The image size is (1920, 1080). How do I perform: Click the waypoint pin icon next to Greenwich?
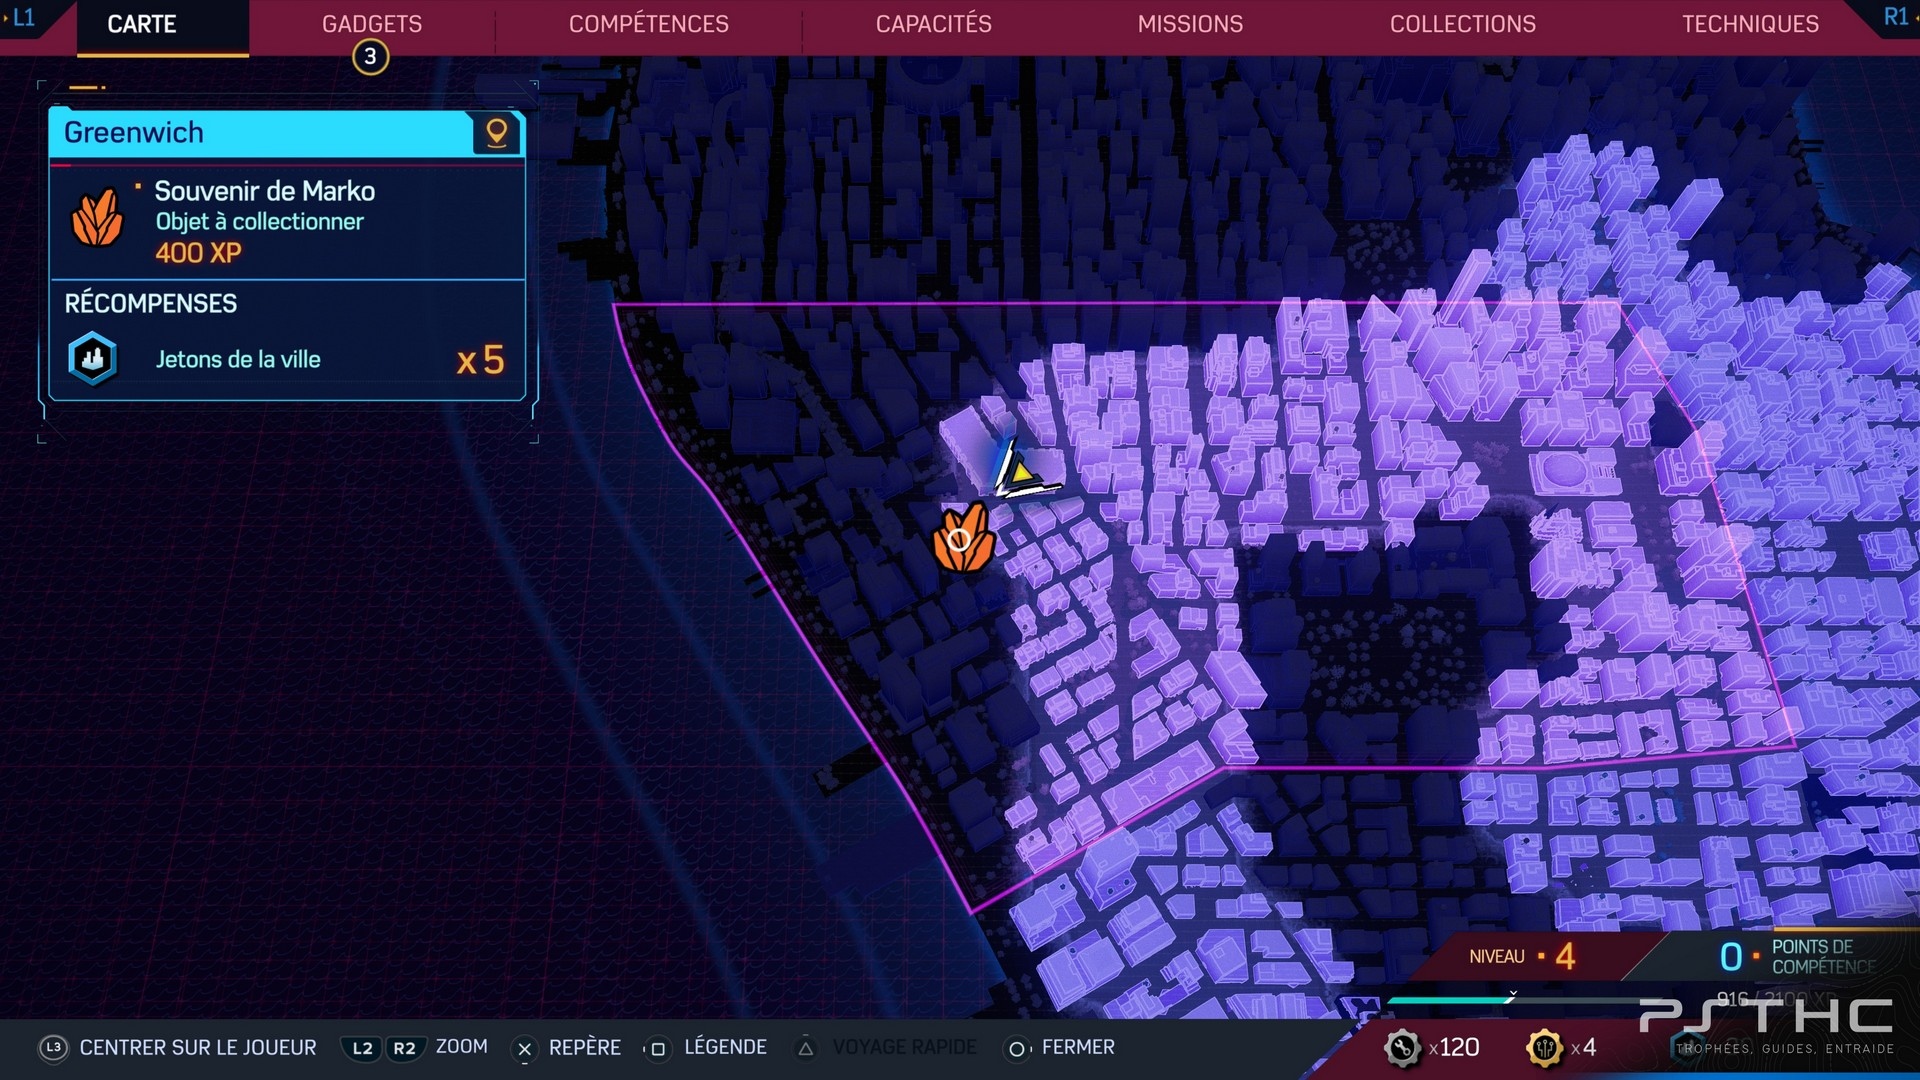click(x=496, y=133)
